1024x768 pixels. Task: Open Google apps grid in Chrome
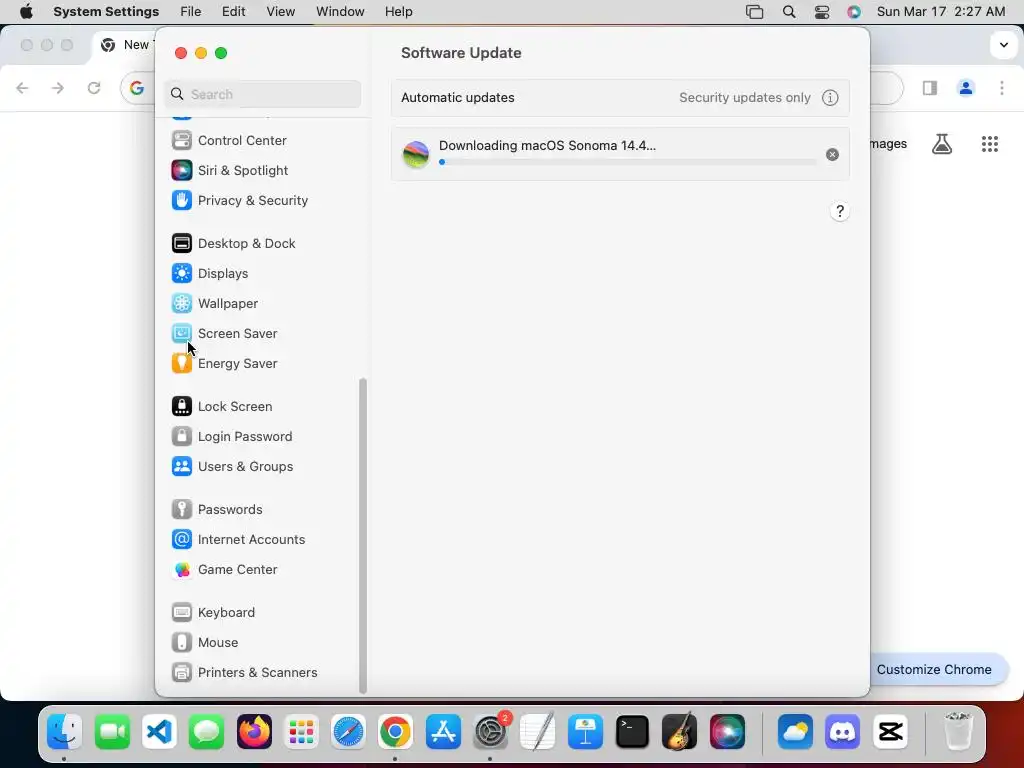tap(990, 144)
